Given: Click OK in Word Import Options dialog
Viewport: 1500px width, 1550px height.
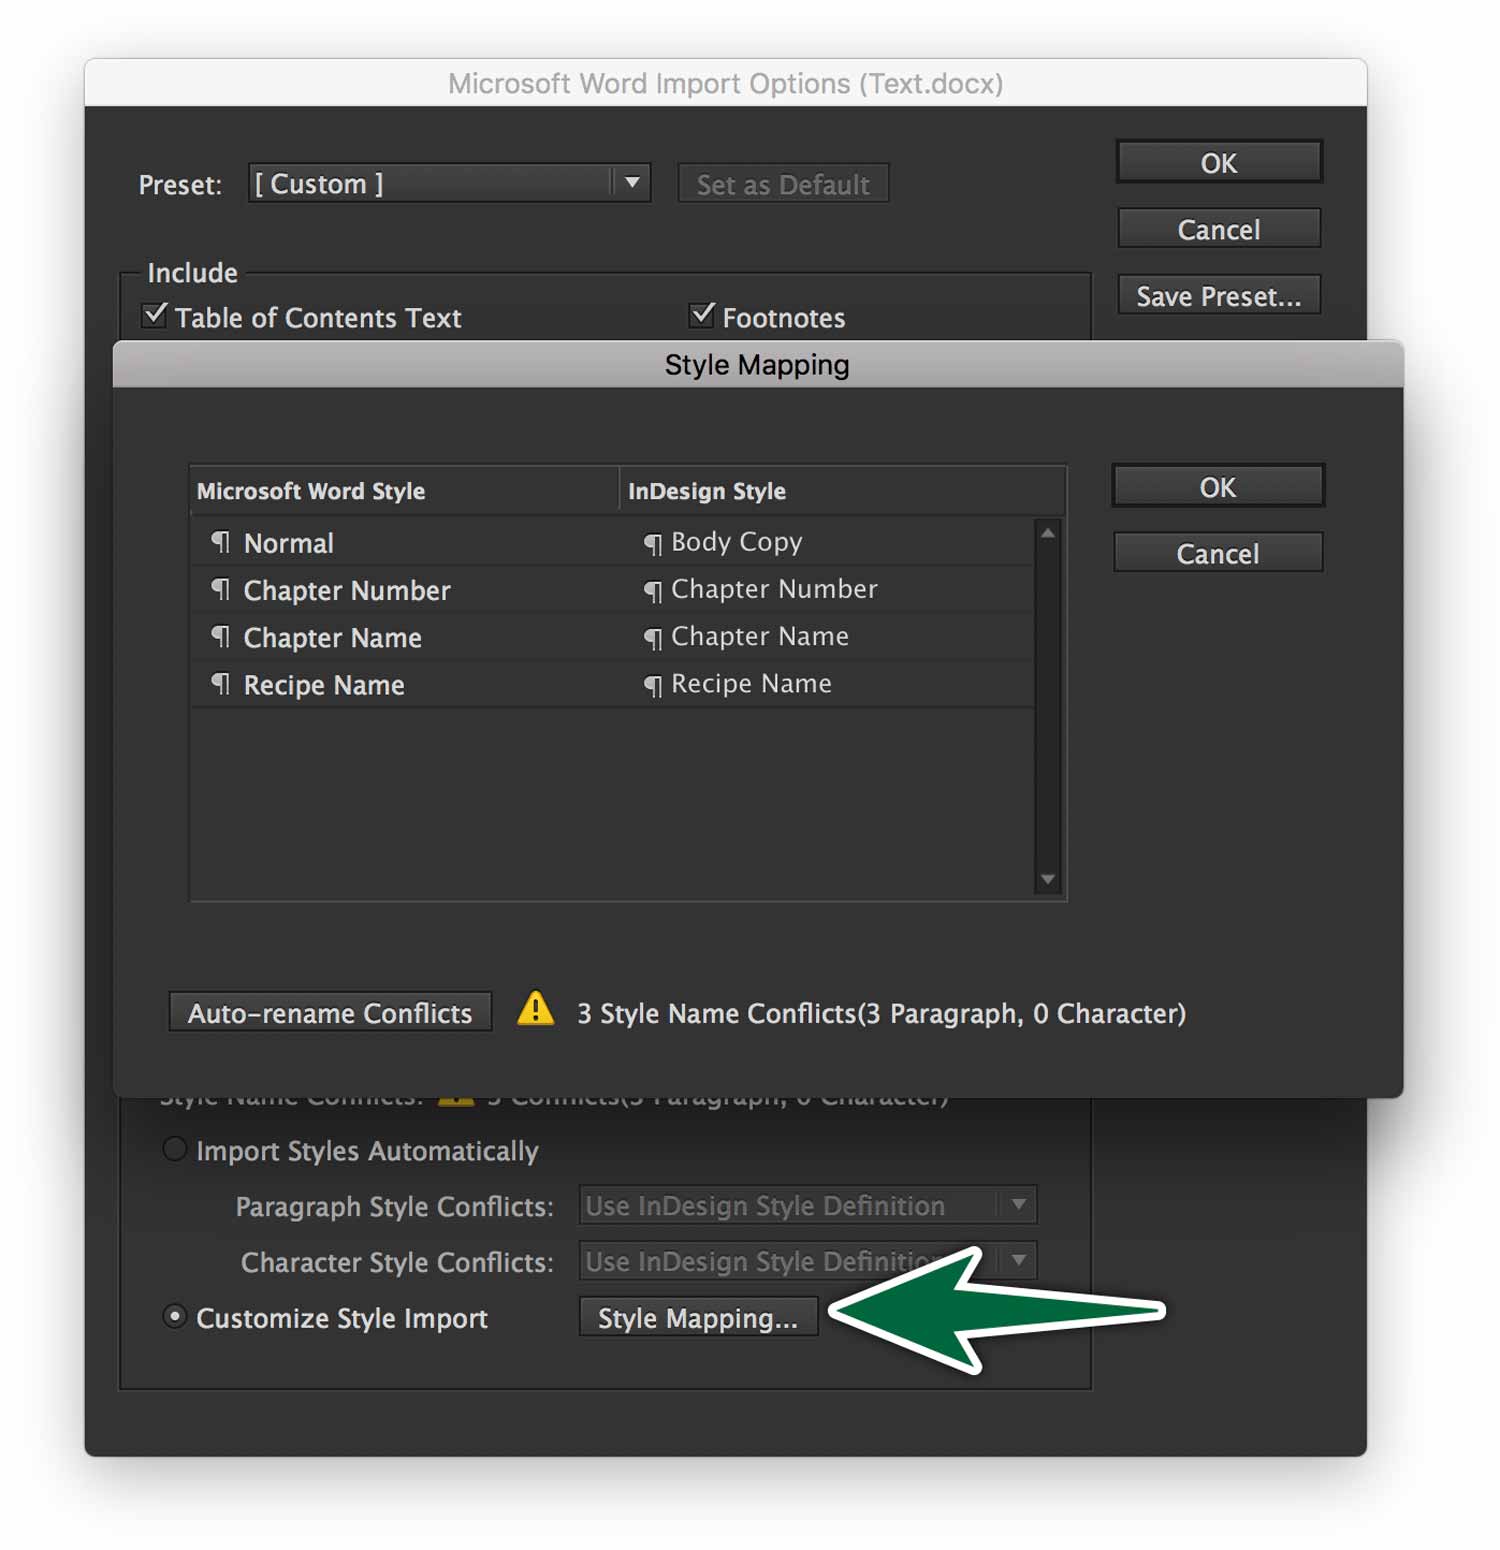Looking at the screenshot, I should click(x=1219, y=162).
